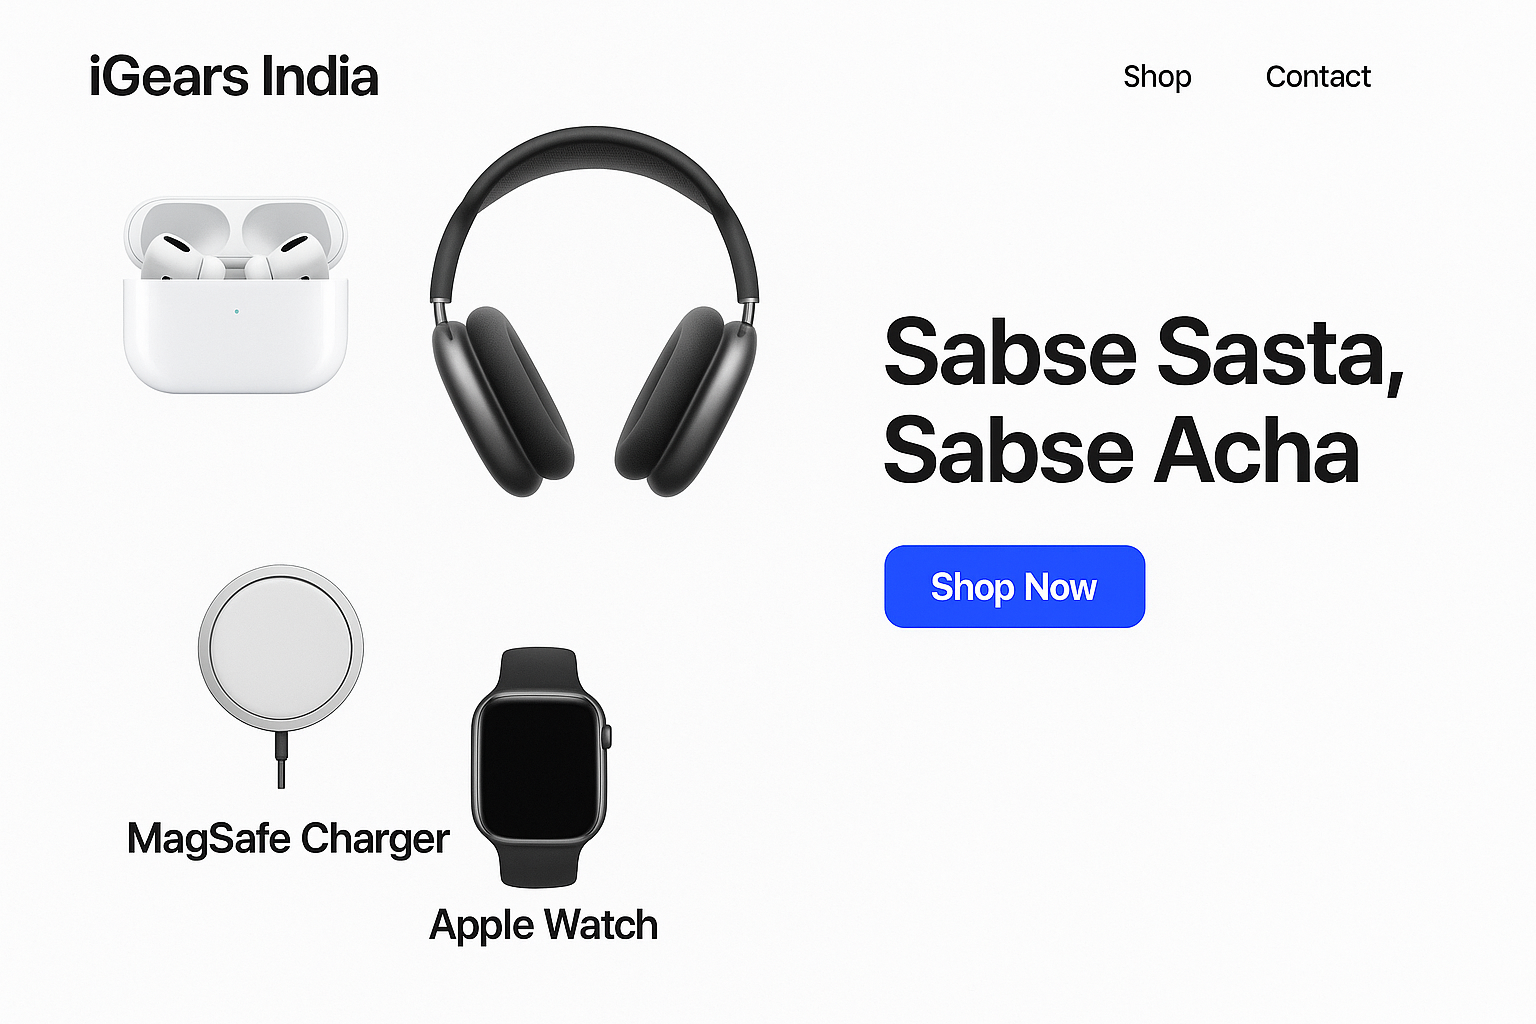Click the Shop Now button
Image resolution: width=1536 pixels, height=1024 pixels.
click(x=1014, y=587)
